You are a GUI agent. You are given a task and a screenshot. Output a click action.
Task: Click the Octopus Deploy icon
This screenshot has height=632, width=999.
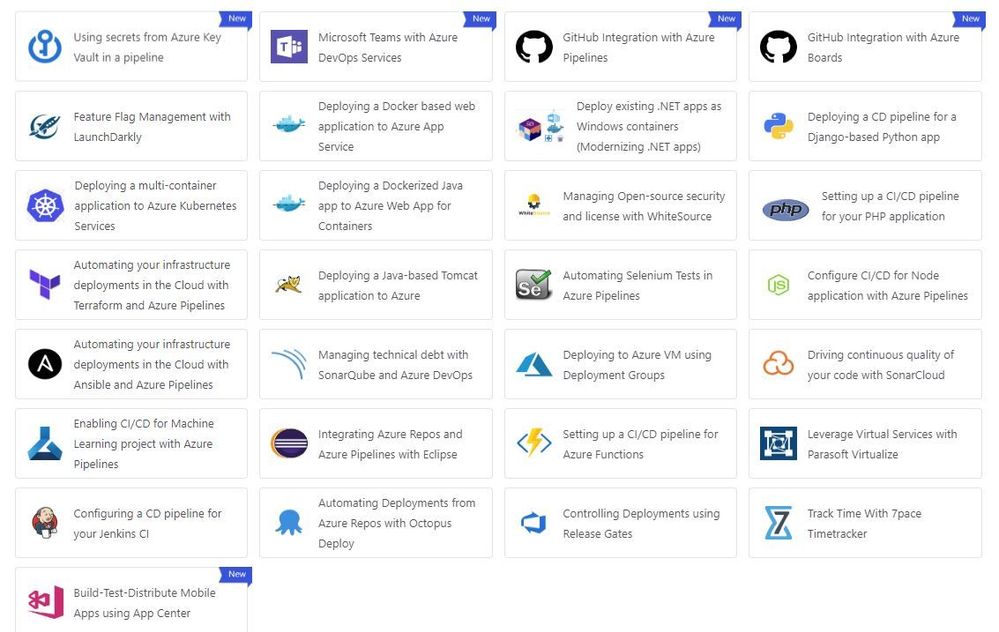click(x=289, y=522)
